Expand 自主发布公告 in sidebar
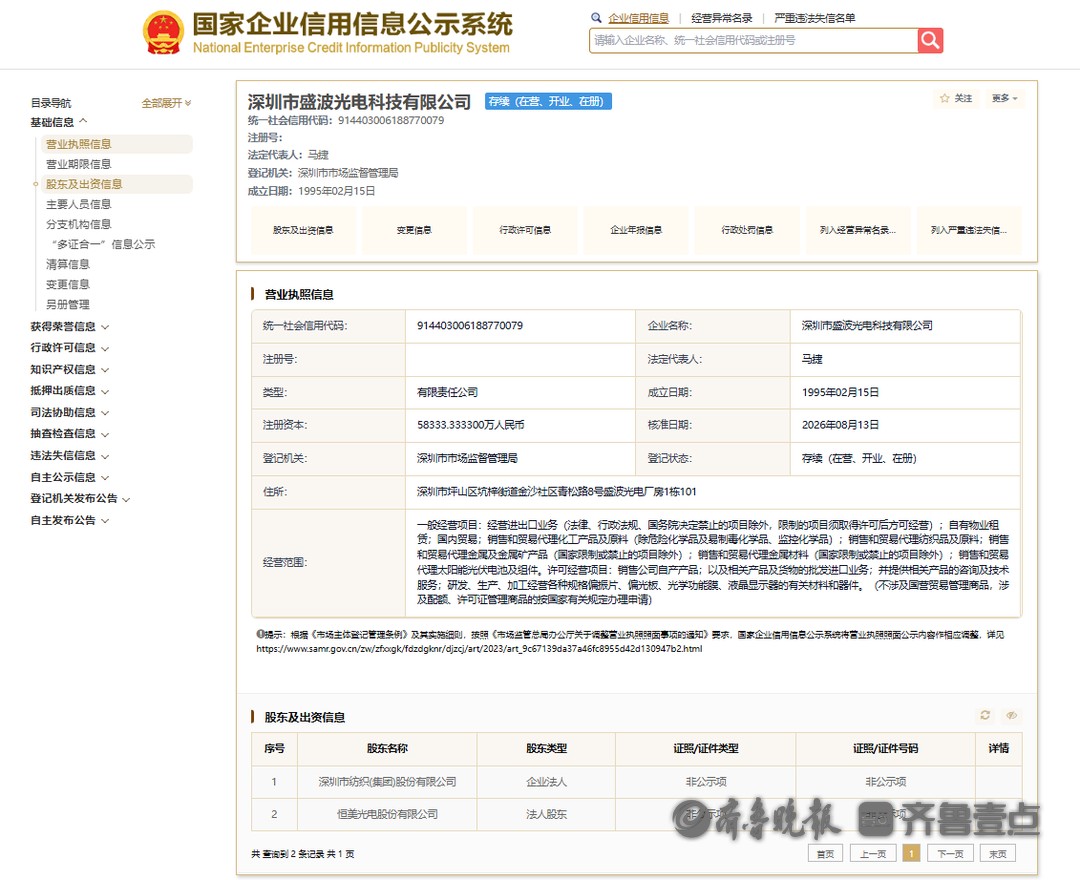This screenshot has width=1080, height=880. tap(70, 521)
